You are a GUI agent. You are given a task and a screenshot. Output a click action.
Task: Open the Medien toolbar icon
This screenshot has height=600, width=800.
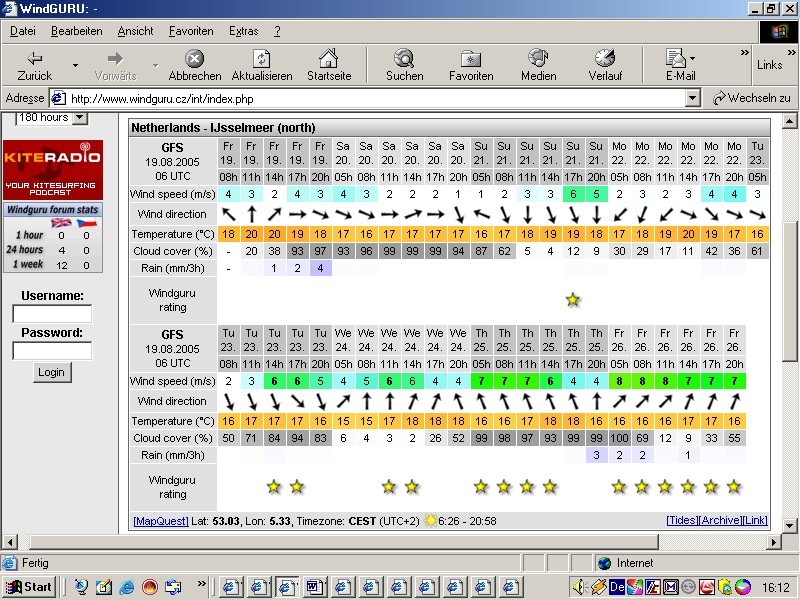538,59
